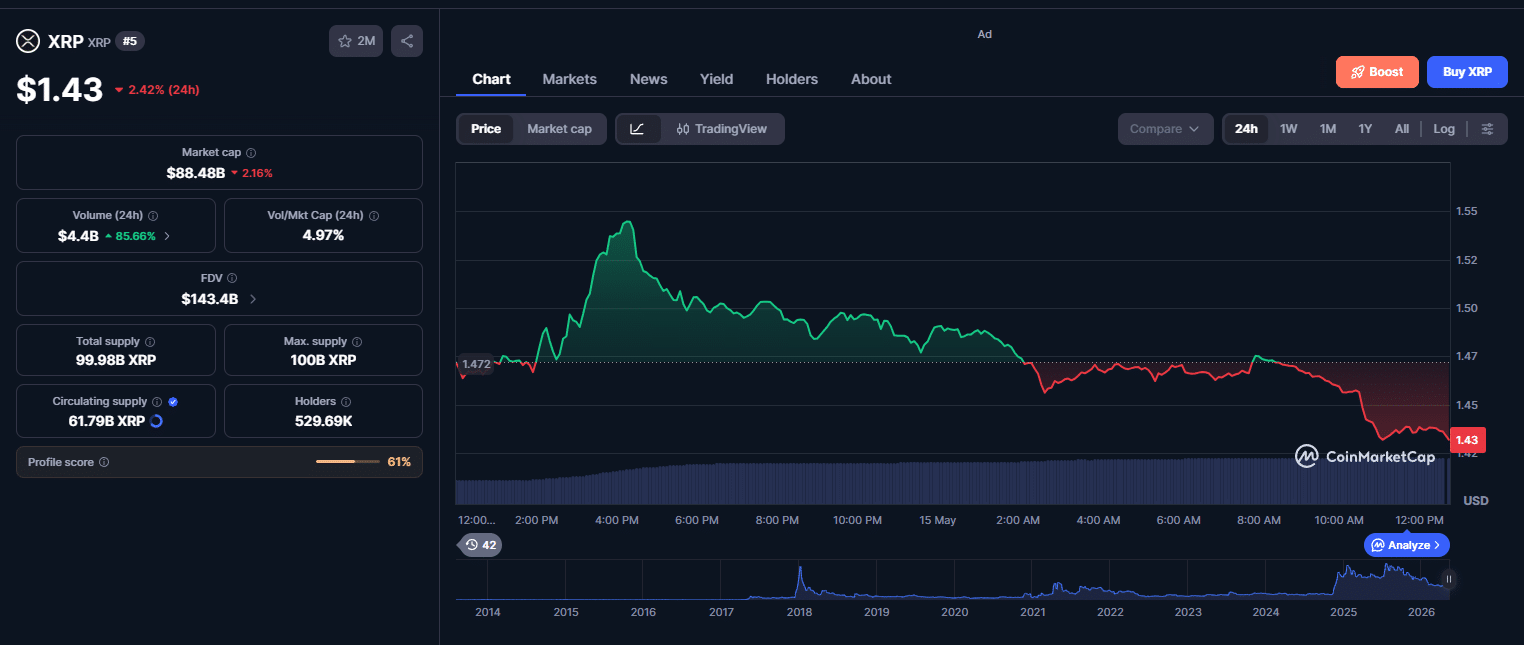Click the Analyze button
This screenshot has height=645, width=1524.
click(1406, 545)
